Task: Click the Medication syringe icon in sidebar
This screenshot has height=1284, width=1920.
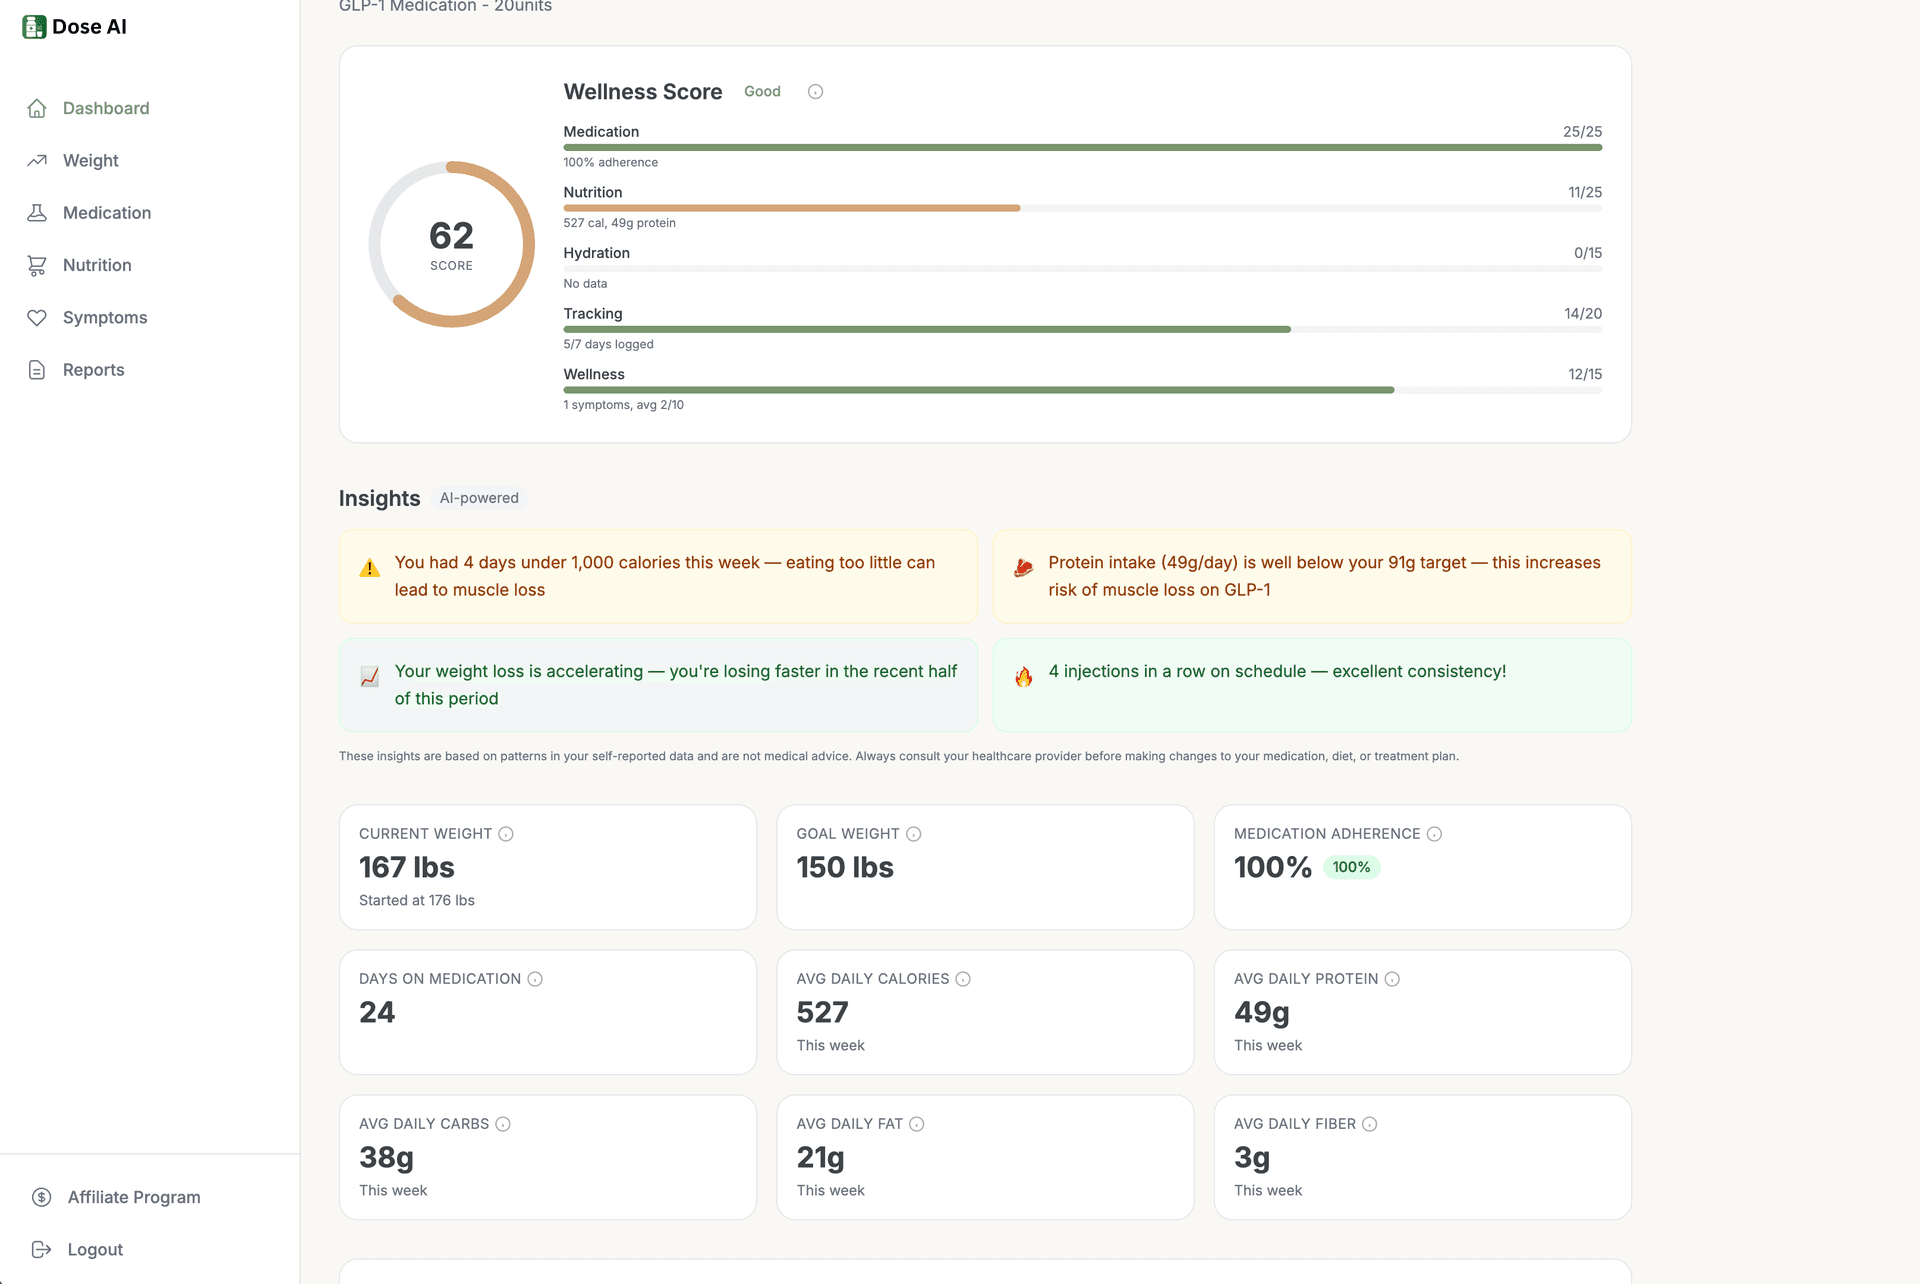Action: [37, 212]
